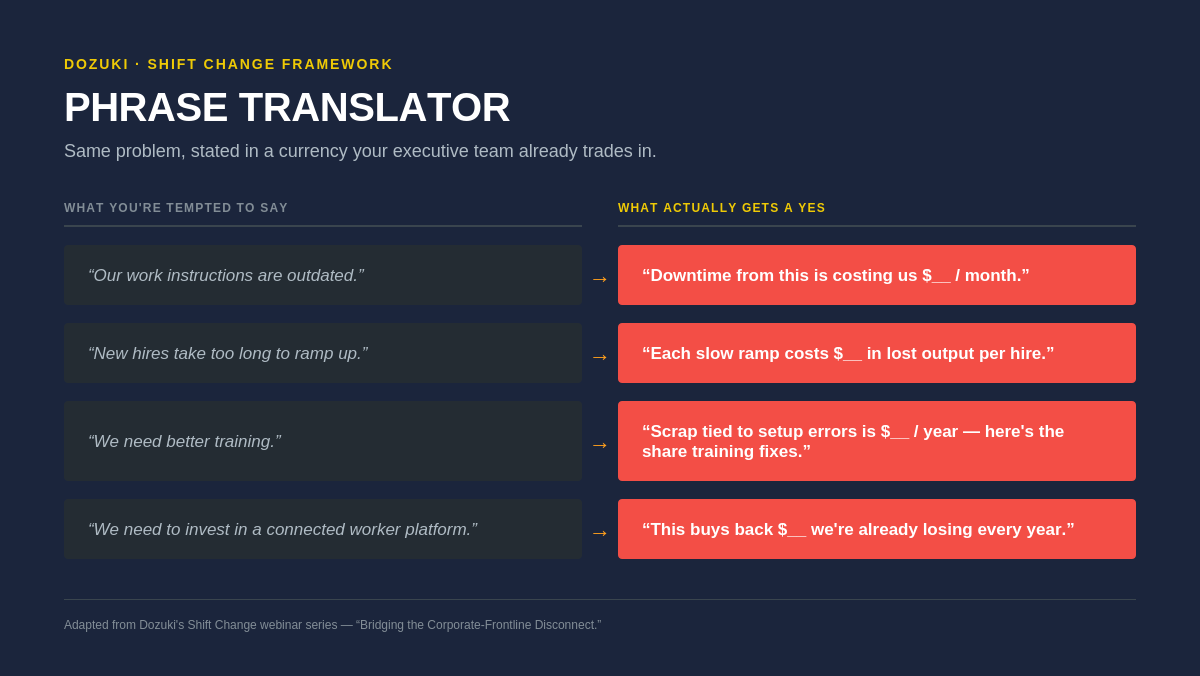The width and height of the screenshot is (1200, 676).
Task: Click the horizontal divider line above the footer
Action: pos(600,599)
